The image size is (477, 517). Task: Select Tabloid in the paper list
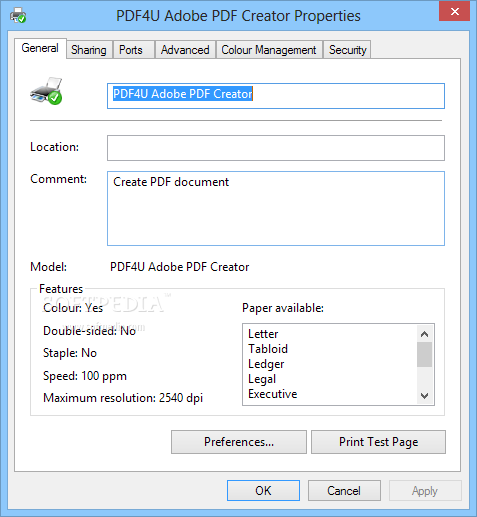[x=268, y=349]
